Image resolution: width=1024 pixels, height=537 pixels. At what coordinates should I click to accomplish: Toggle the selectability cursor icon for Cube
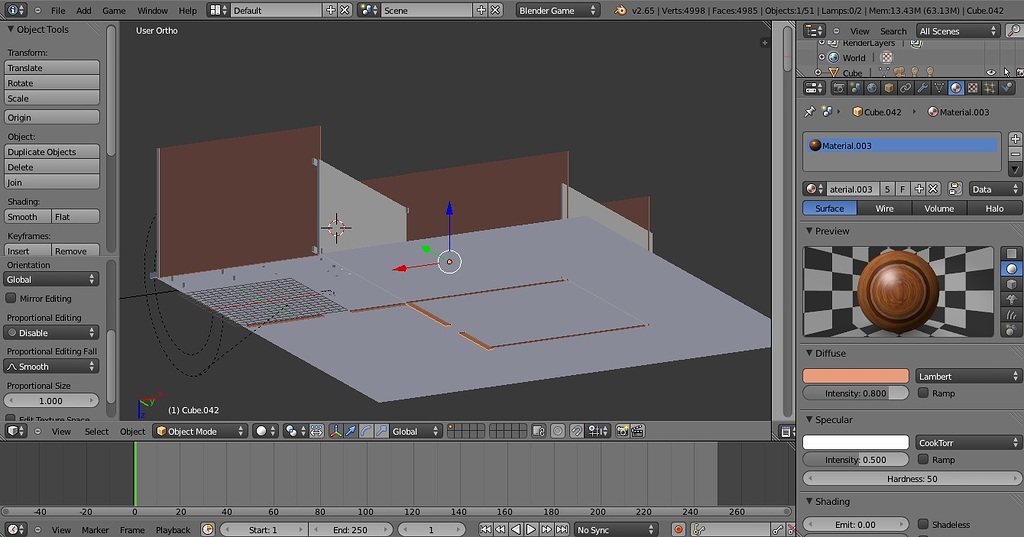pyautogui.click(x=1006, y=73)
